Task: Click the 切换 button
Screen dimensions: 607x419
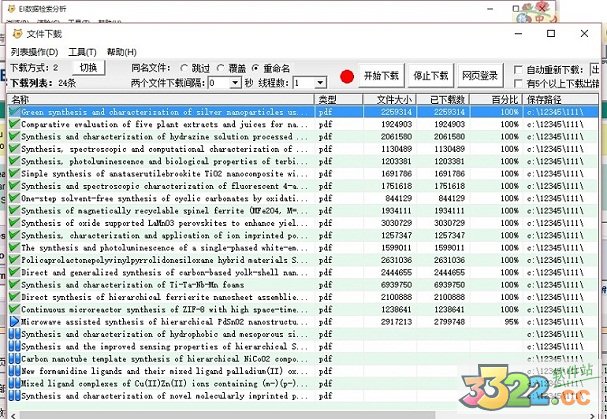Action: tap(89, 68)
